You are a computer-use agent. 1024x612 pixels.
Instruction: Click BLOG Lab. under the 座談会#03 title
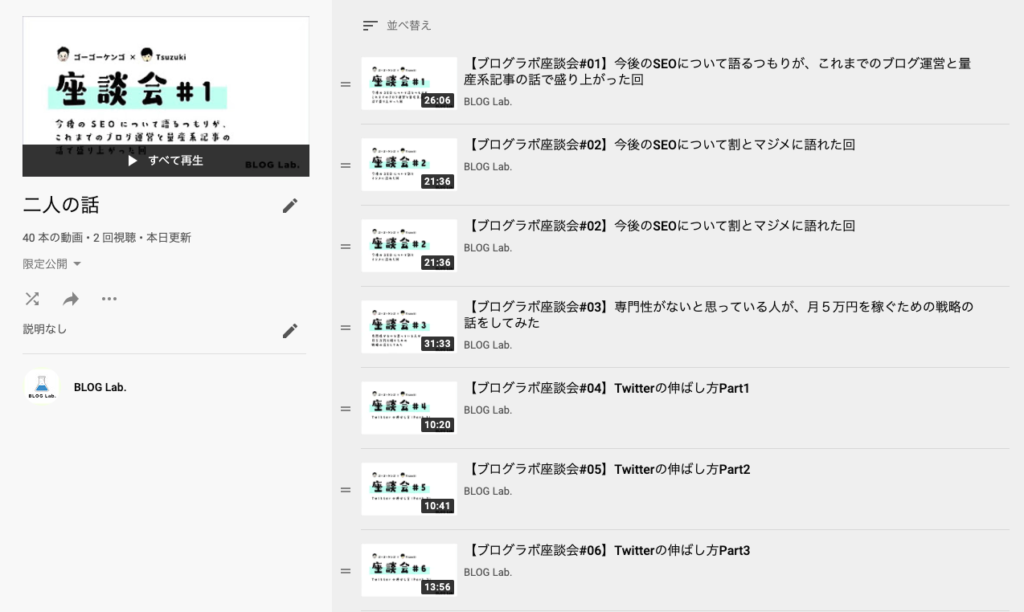tap(488, 345)
